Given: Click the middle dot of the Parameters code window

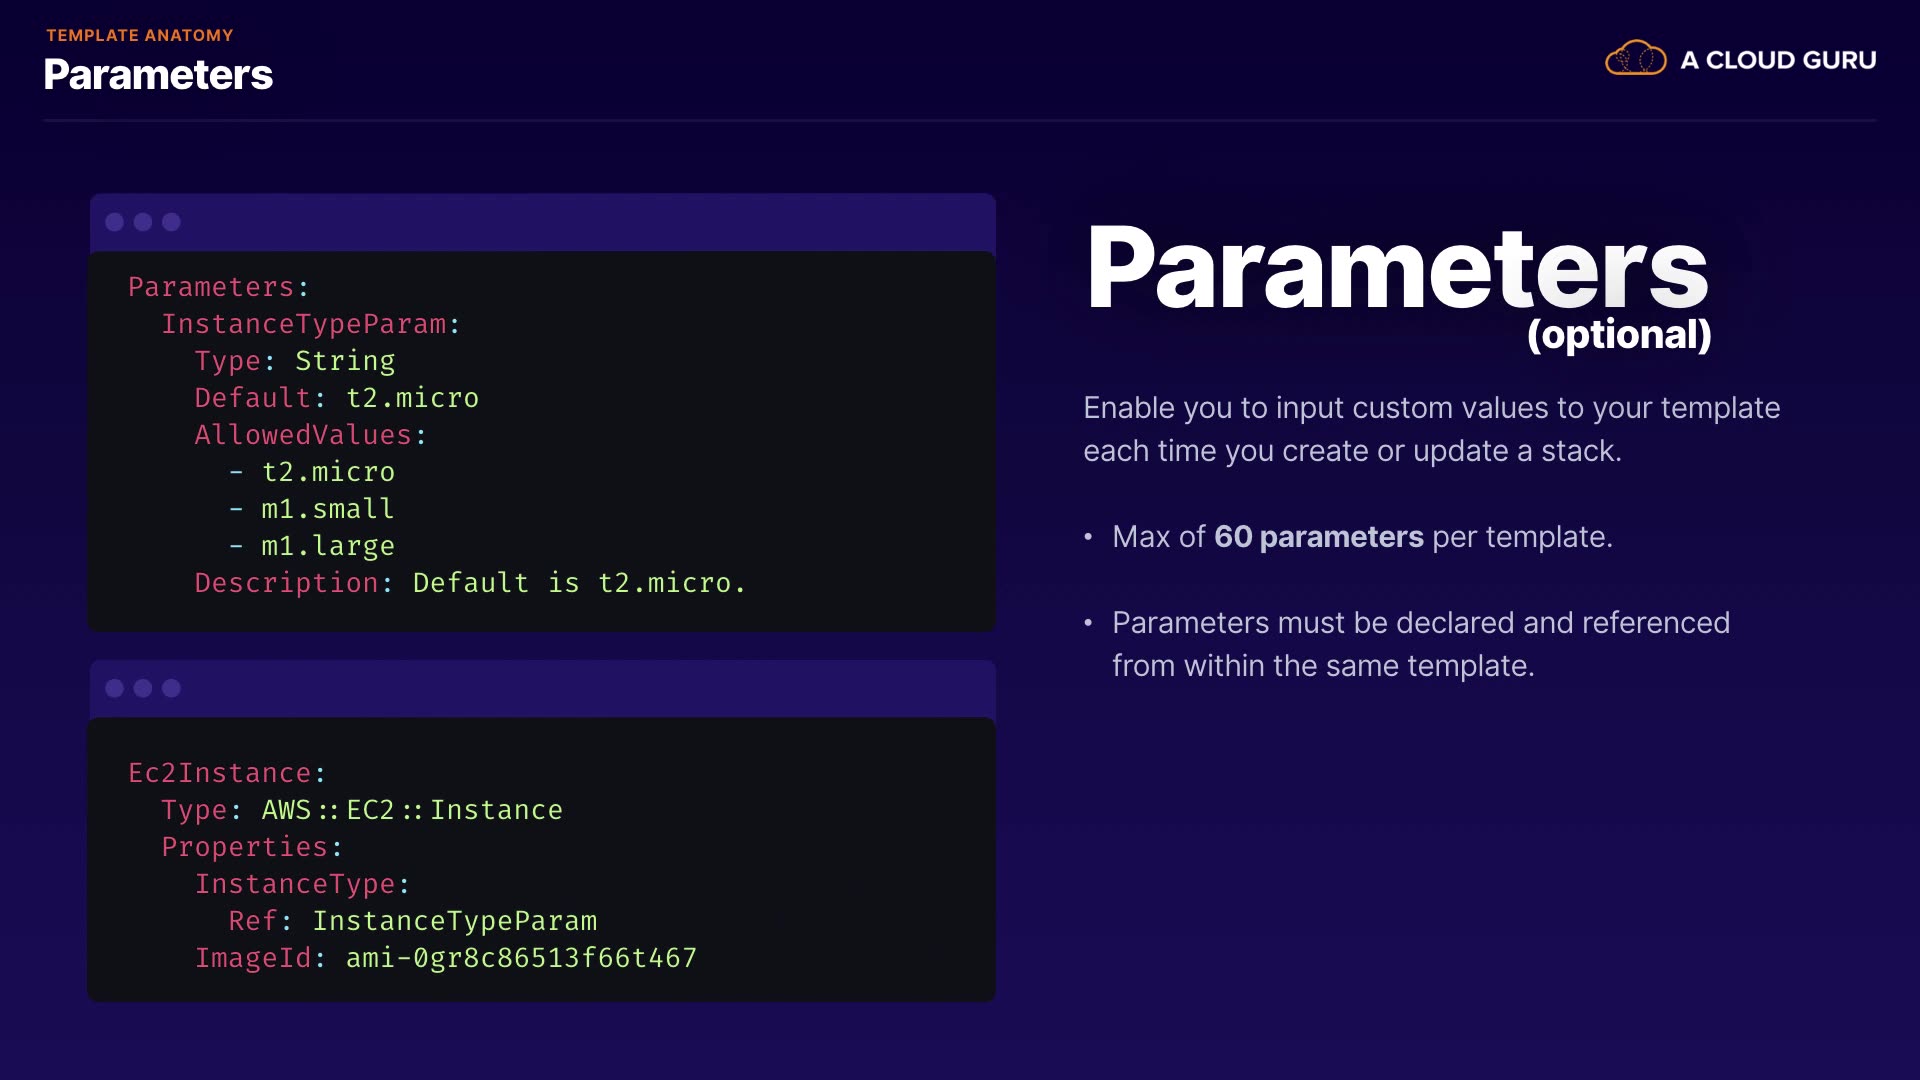Looking at the screenshot, I should [x=143, y=222].
